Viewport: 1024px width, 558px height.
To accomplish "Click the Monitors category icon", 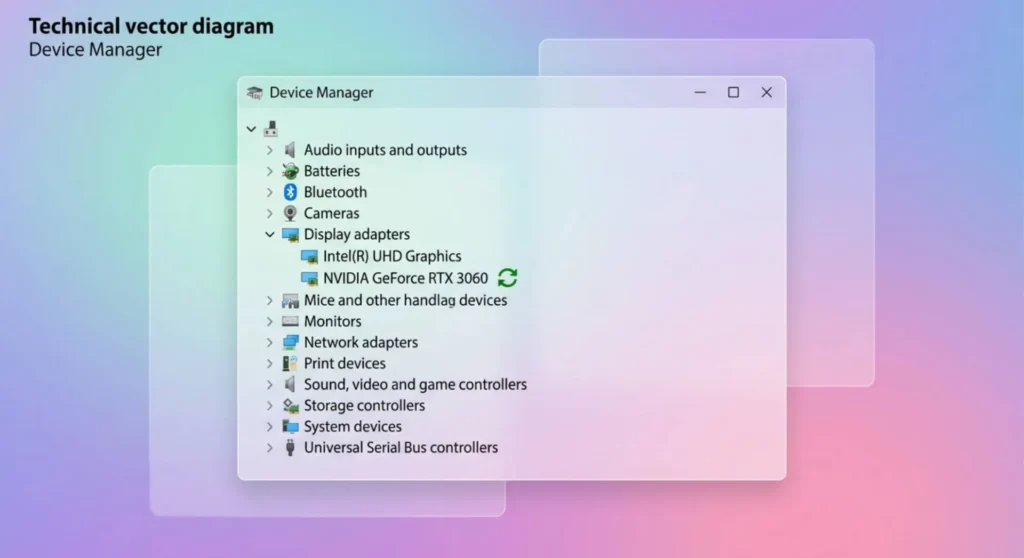I will (290, 321).
